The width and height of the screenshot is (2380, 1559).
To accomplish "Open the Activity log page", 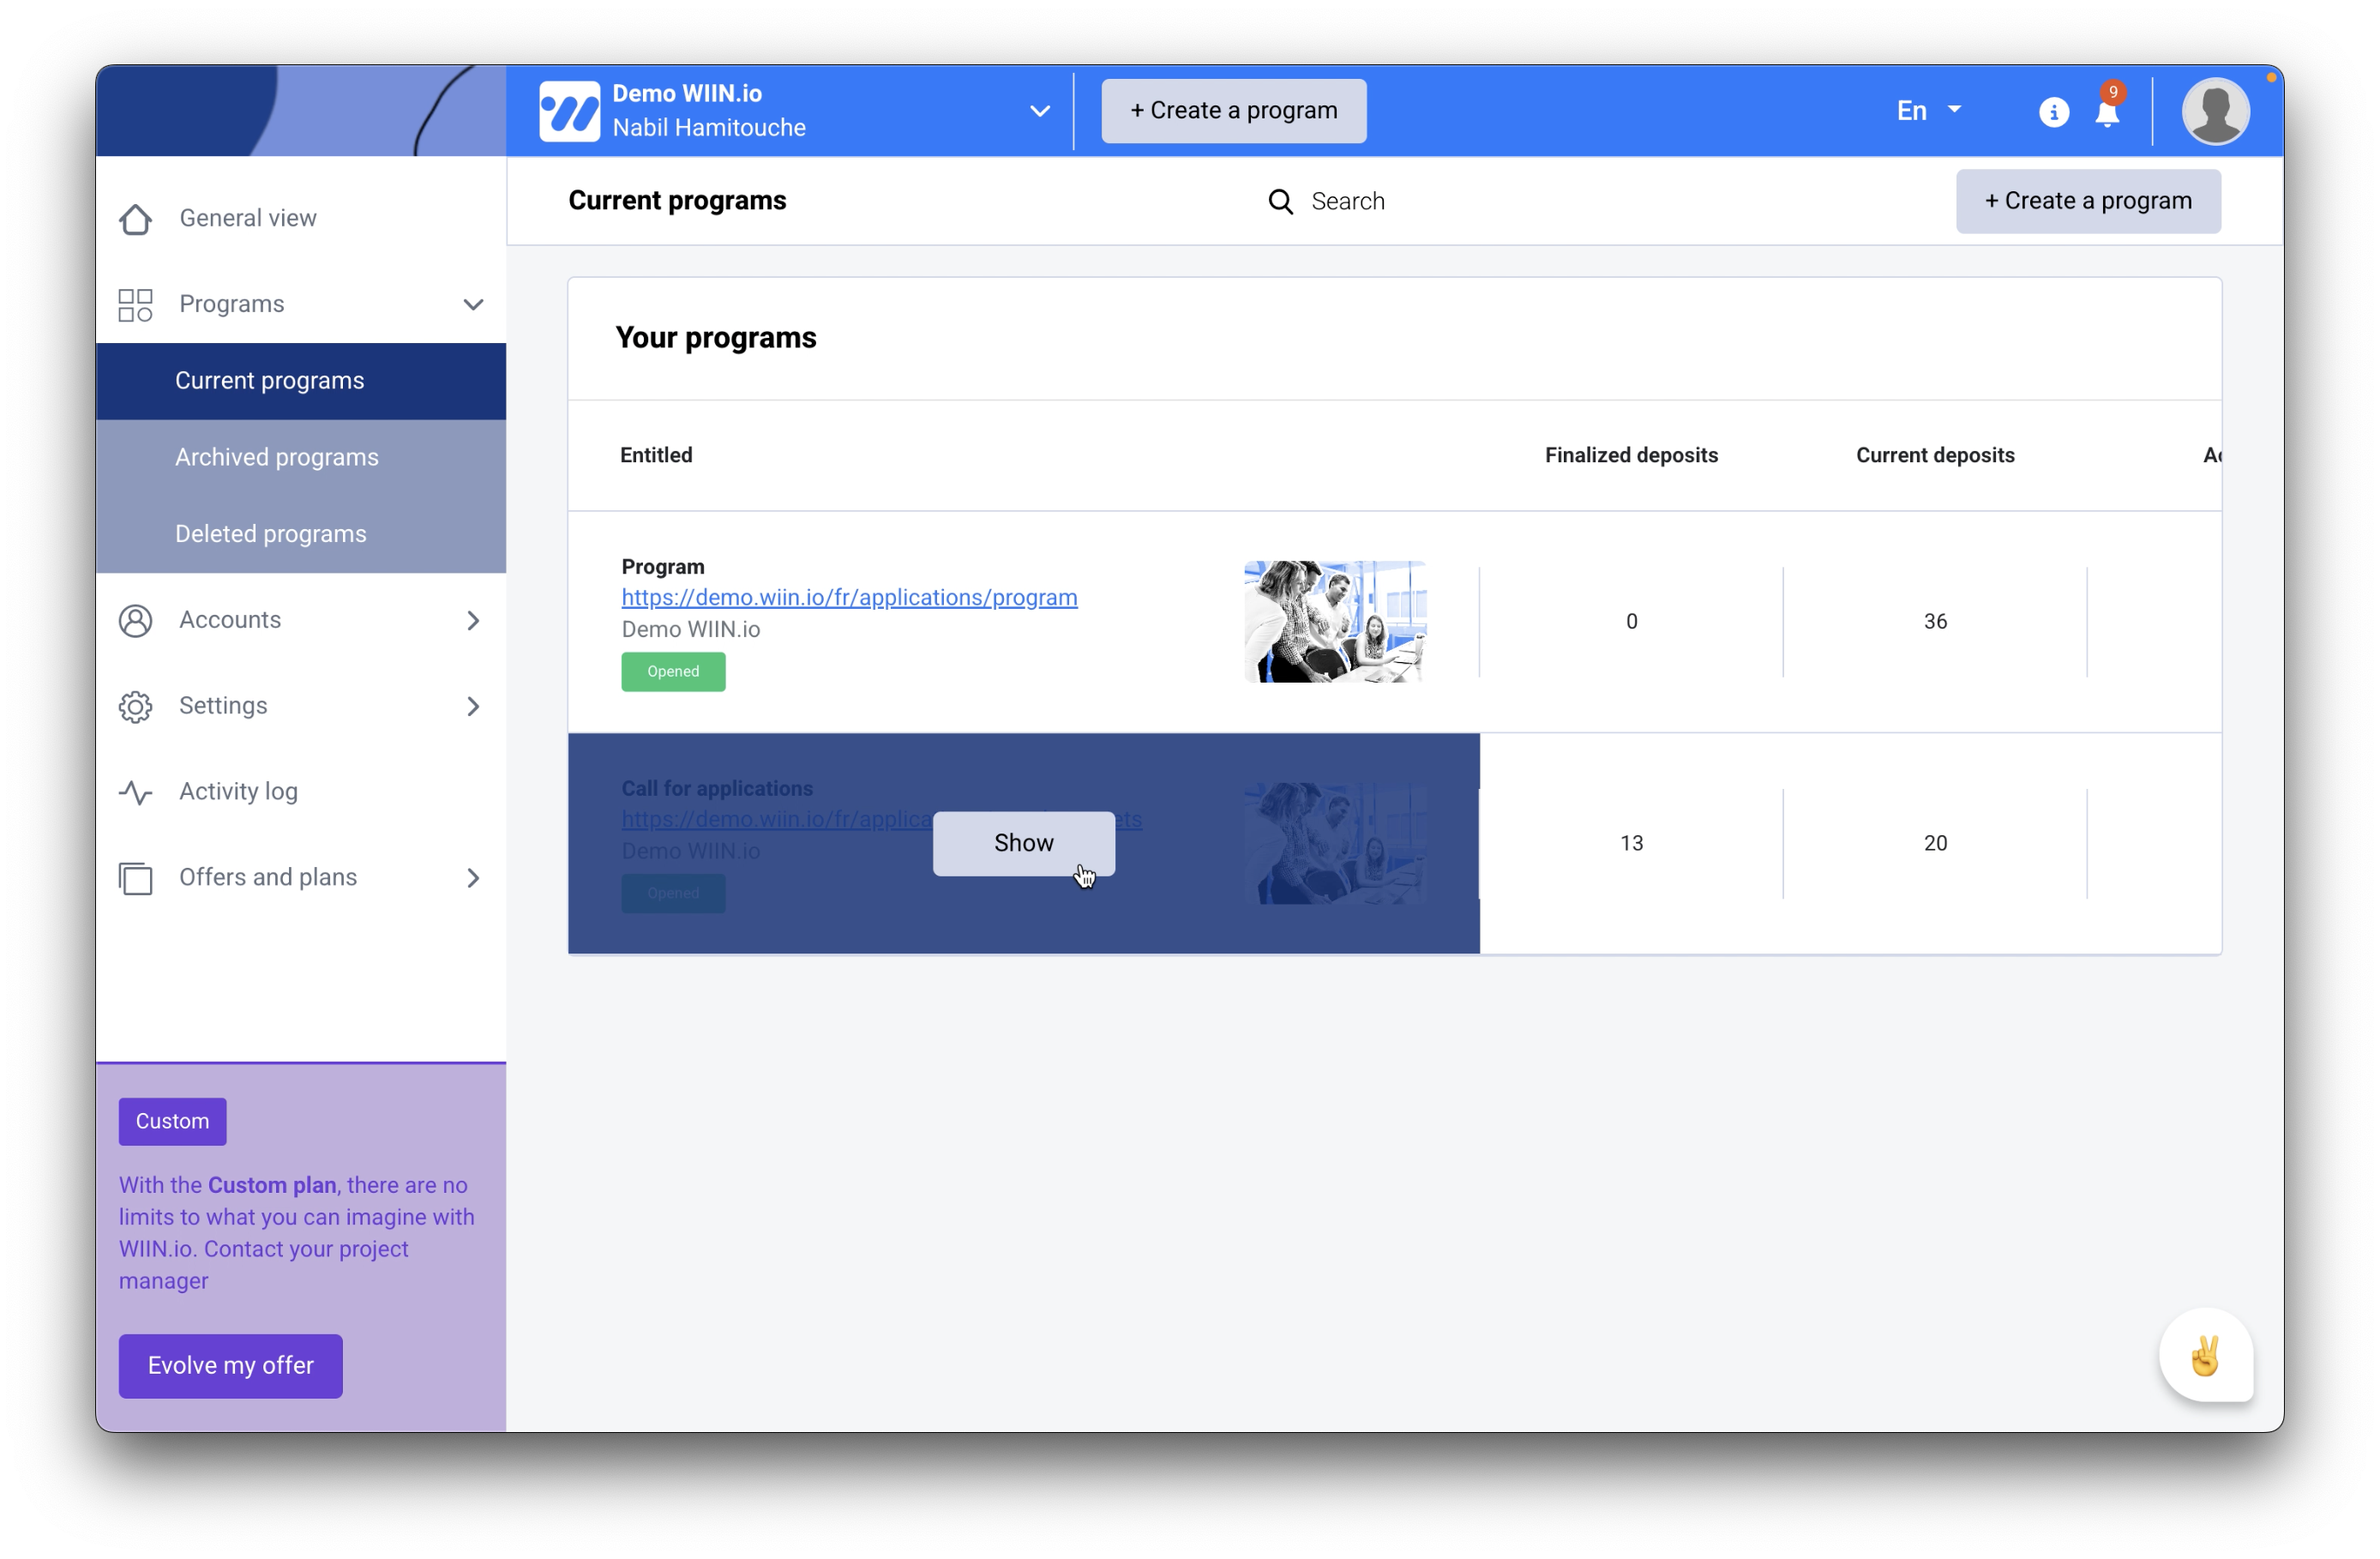I will click(x=301, y=792).
